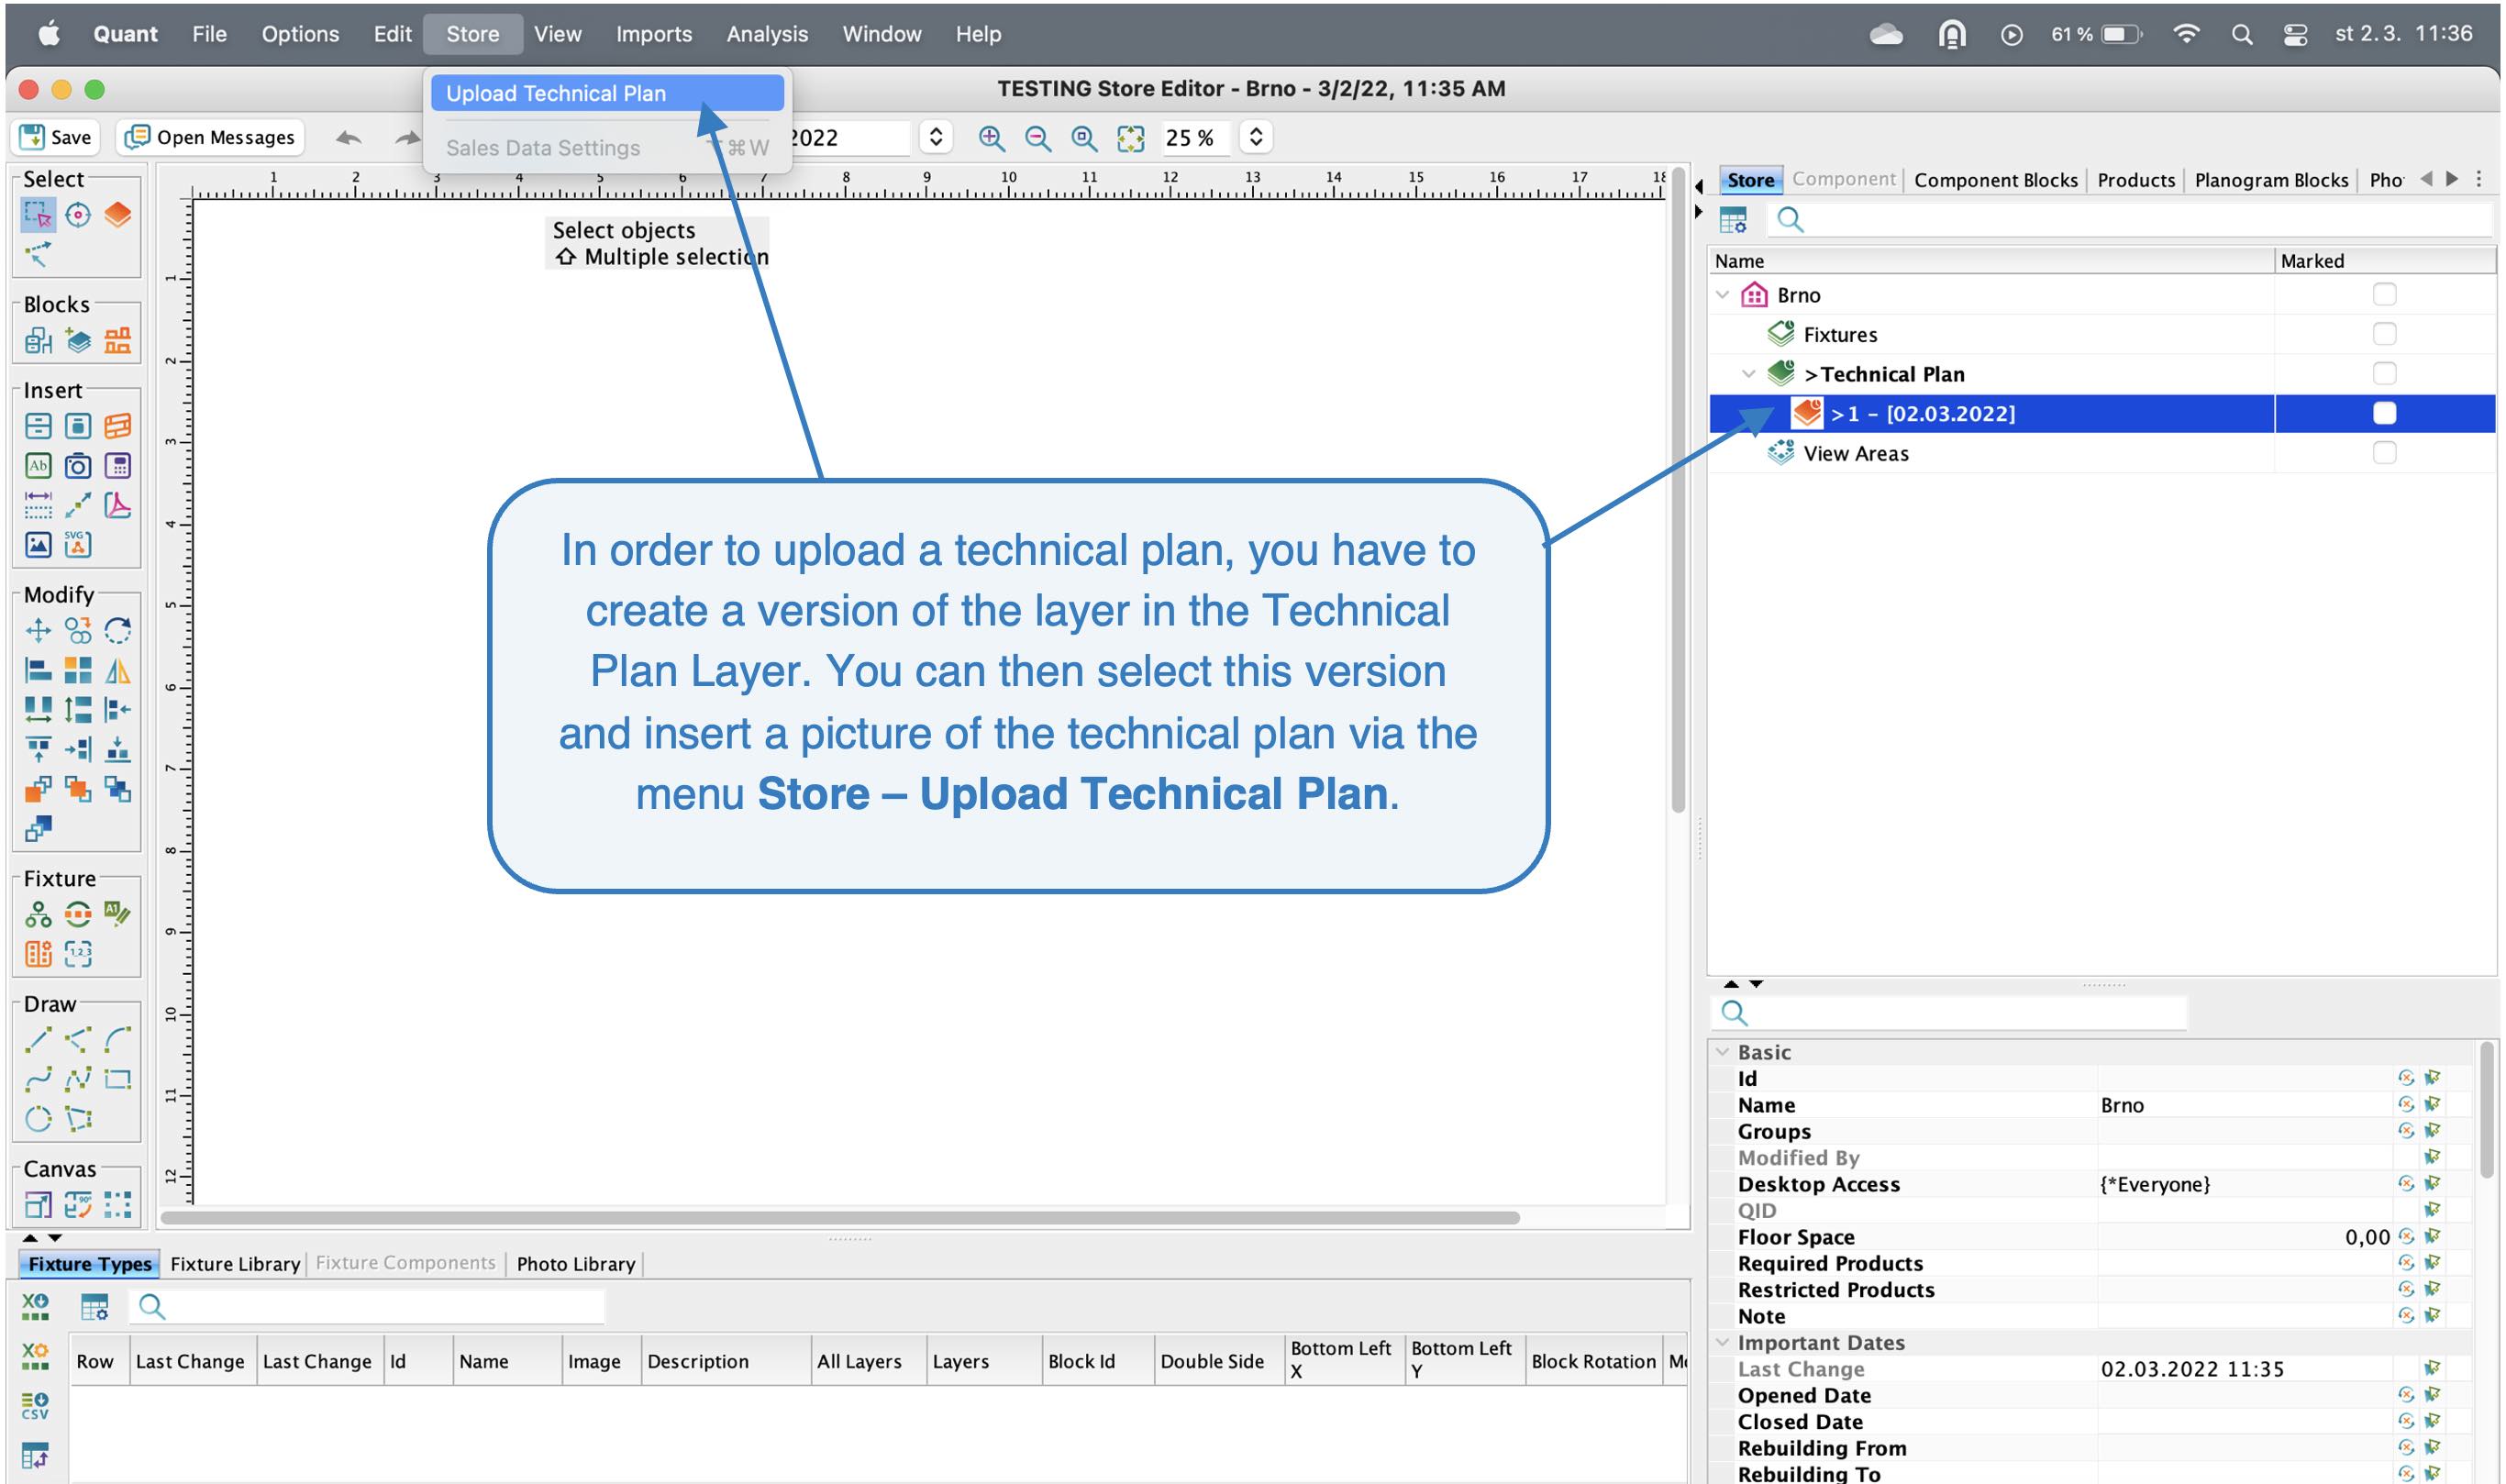This screenshot has width=2506, height=1484.
Task: Switch to the Photo Library tab
Action: [576, 1264]
